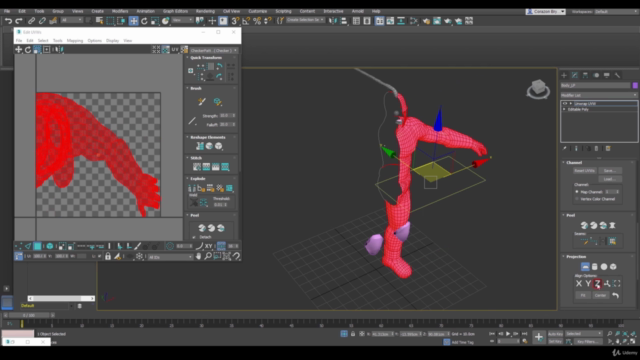The height and width of the screenshot is (360, 640).
Task: Open the All IDs dropdown in Edit UVWs
Action: pyautogui.click(x=170, y=257)
